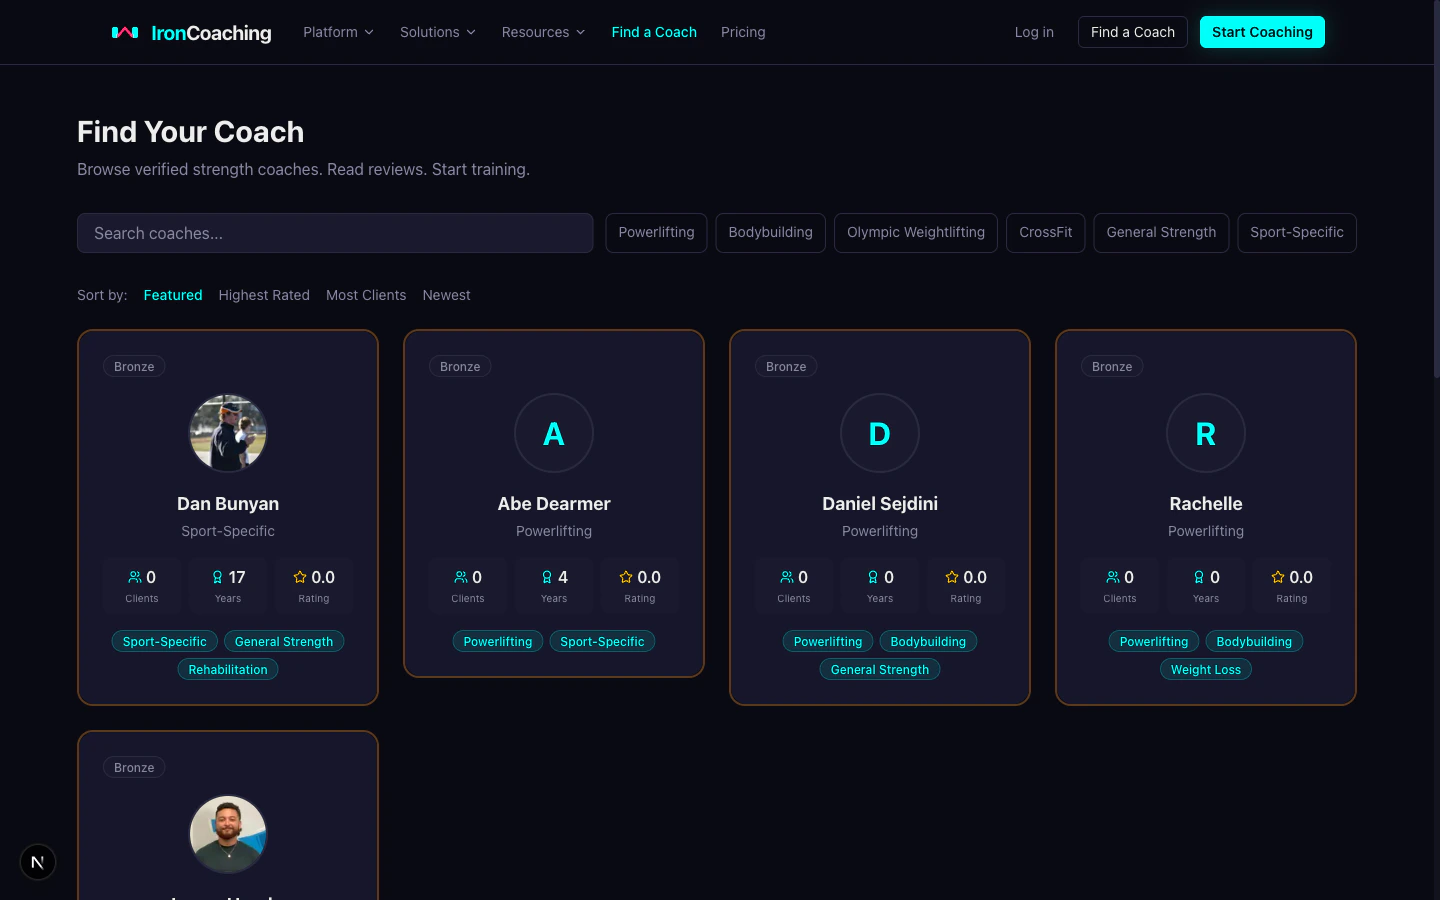
Task: Click the clients icon on Abe Dearmer's card
Action: tap(462, 577)
